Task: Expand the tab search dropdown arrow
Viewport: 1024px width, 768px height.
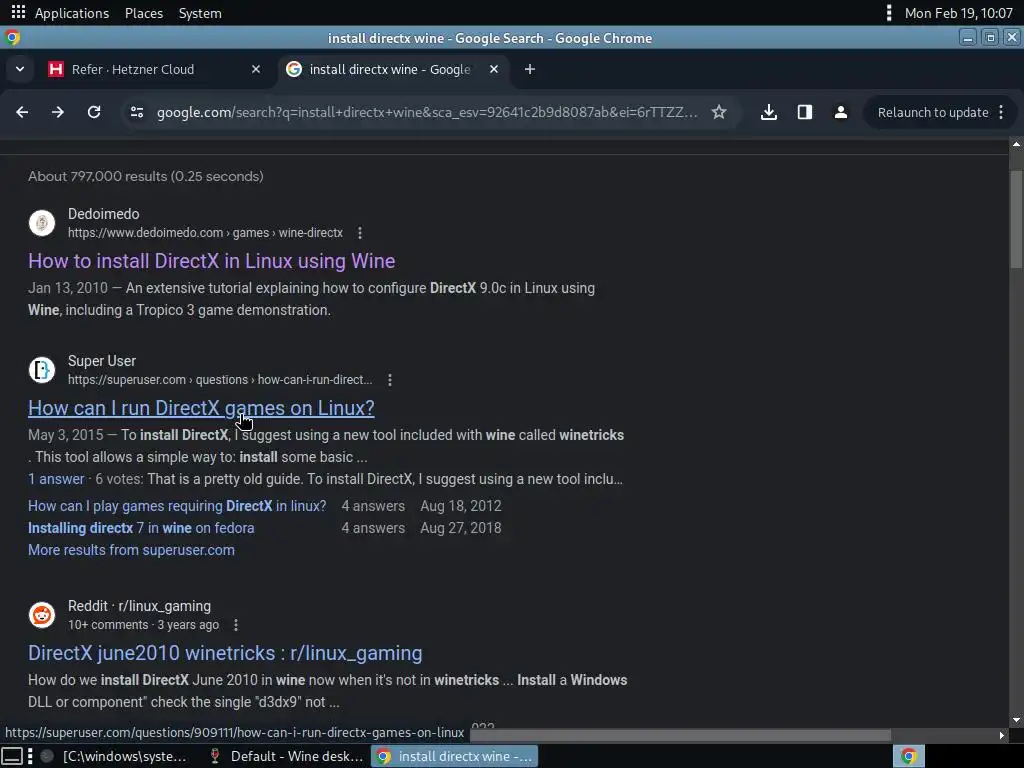Action: pos(20,69)
